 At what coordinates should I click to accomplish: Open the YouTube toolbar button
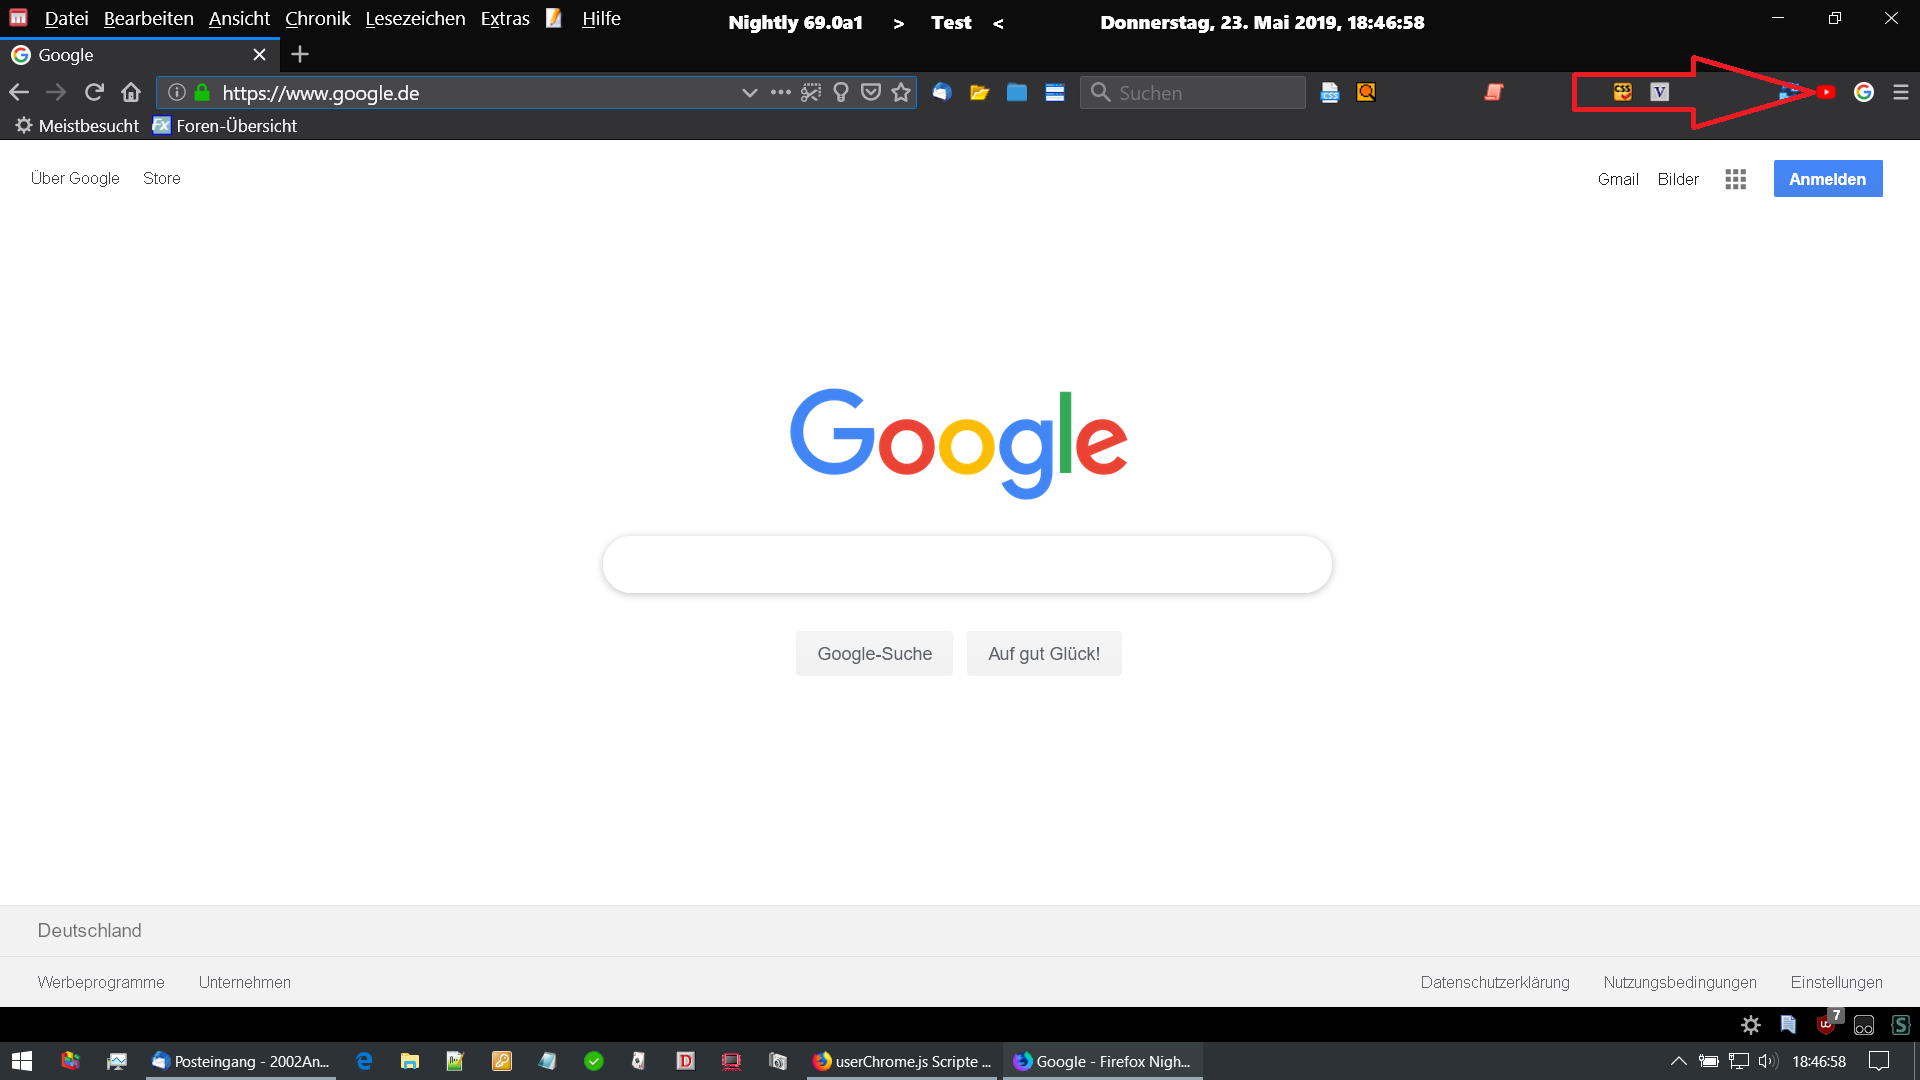[x=1826, y=92]
